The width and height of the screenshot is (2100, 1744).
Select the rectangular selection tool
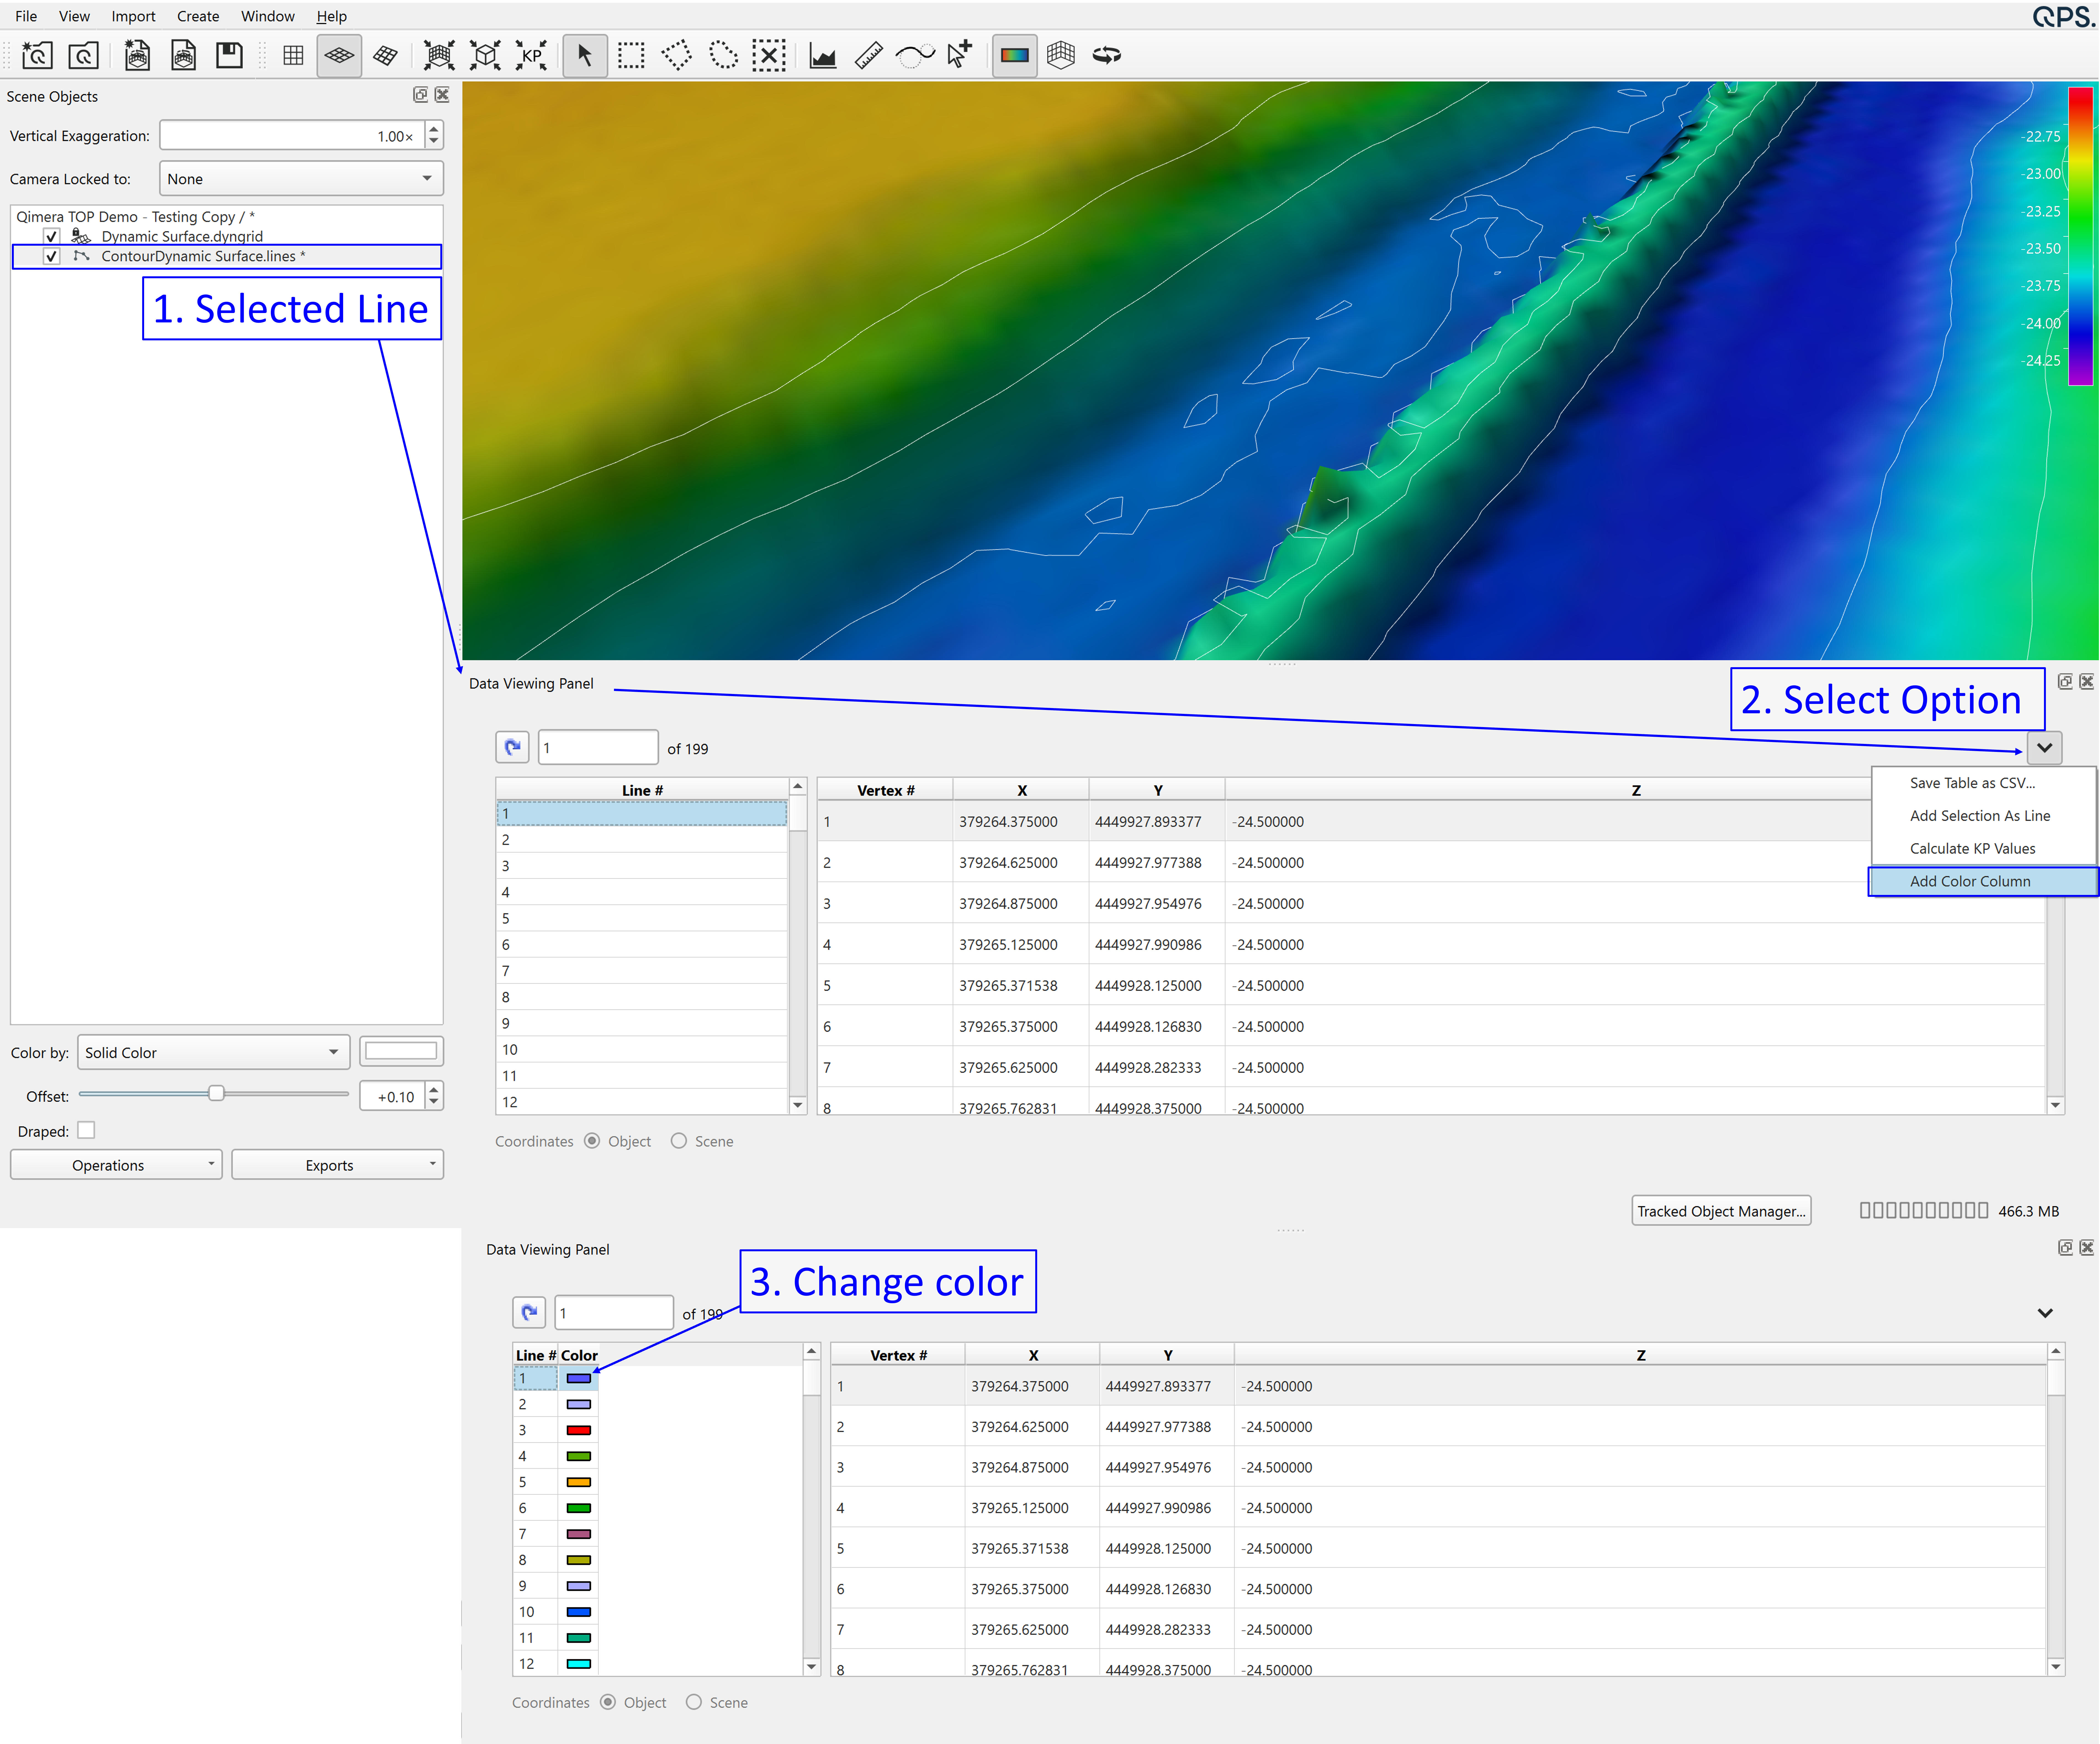pos(631,55)
